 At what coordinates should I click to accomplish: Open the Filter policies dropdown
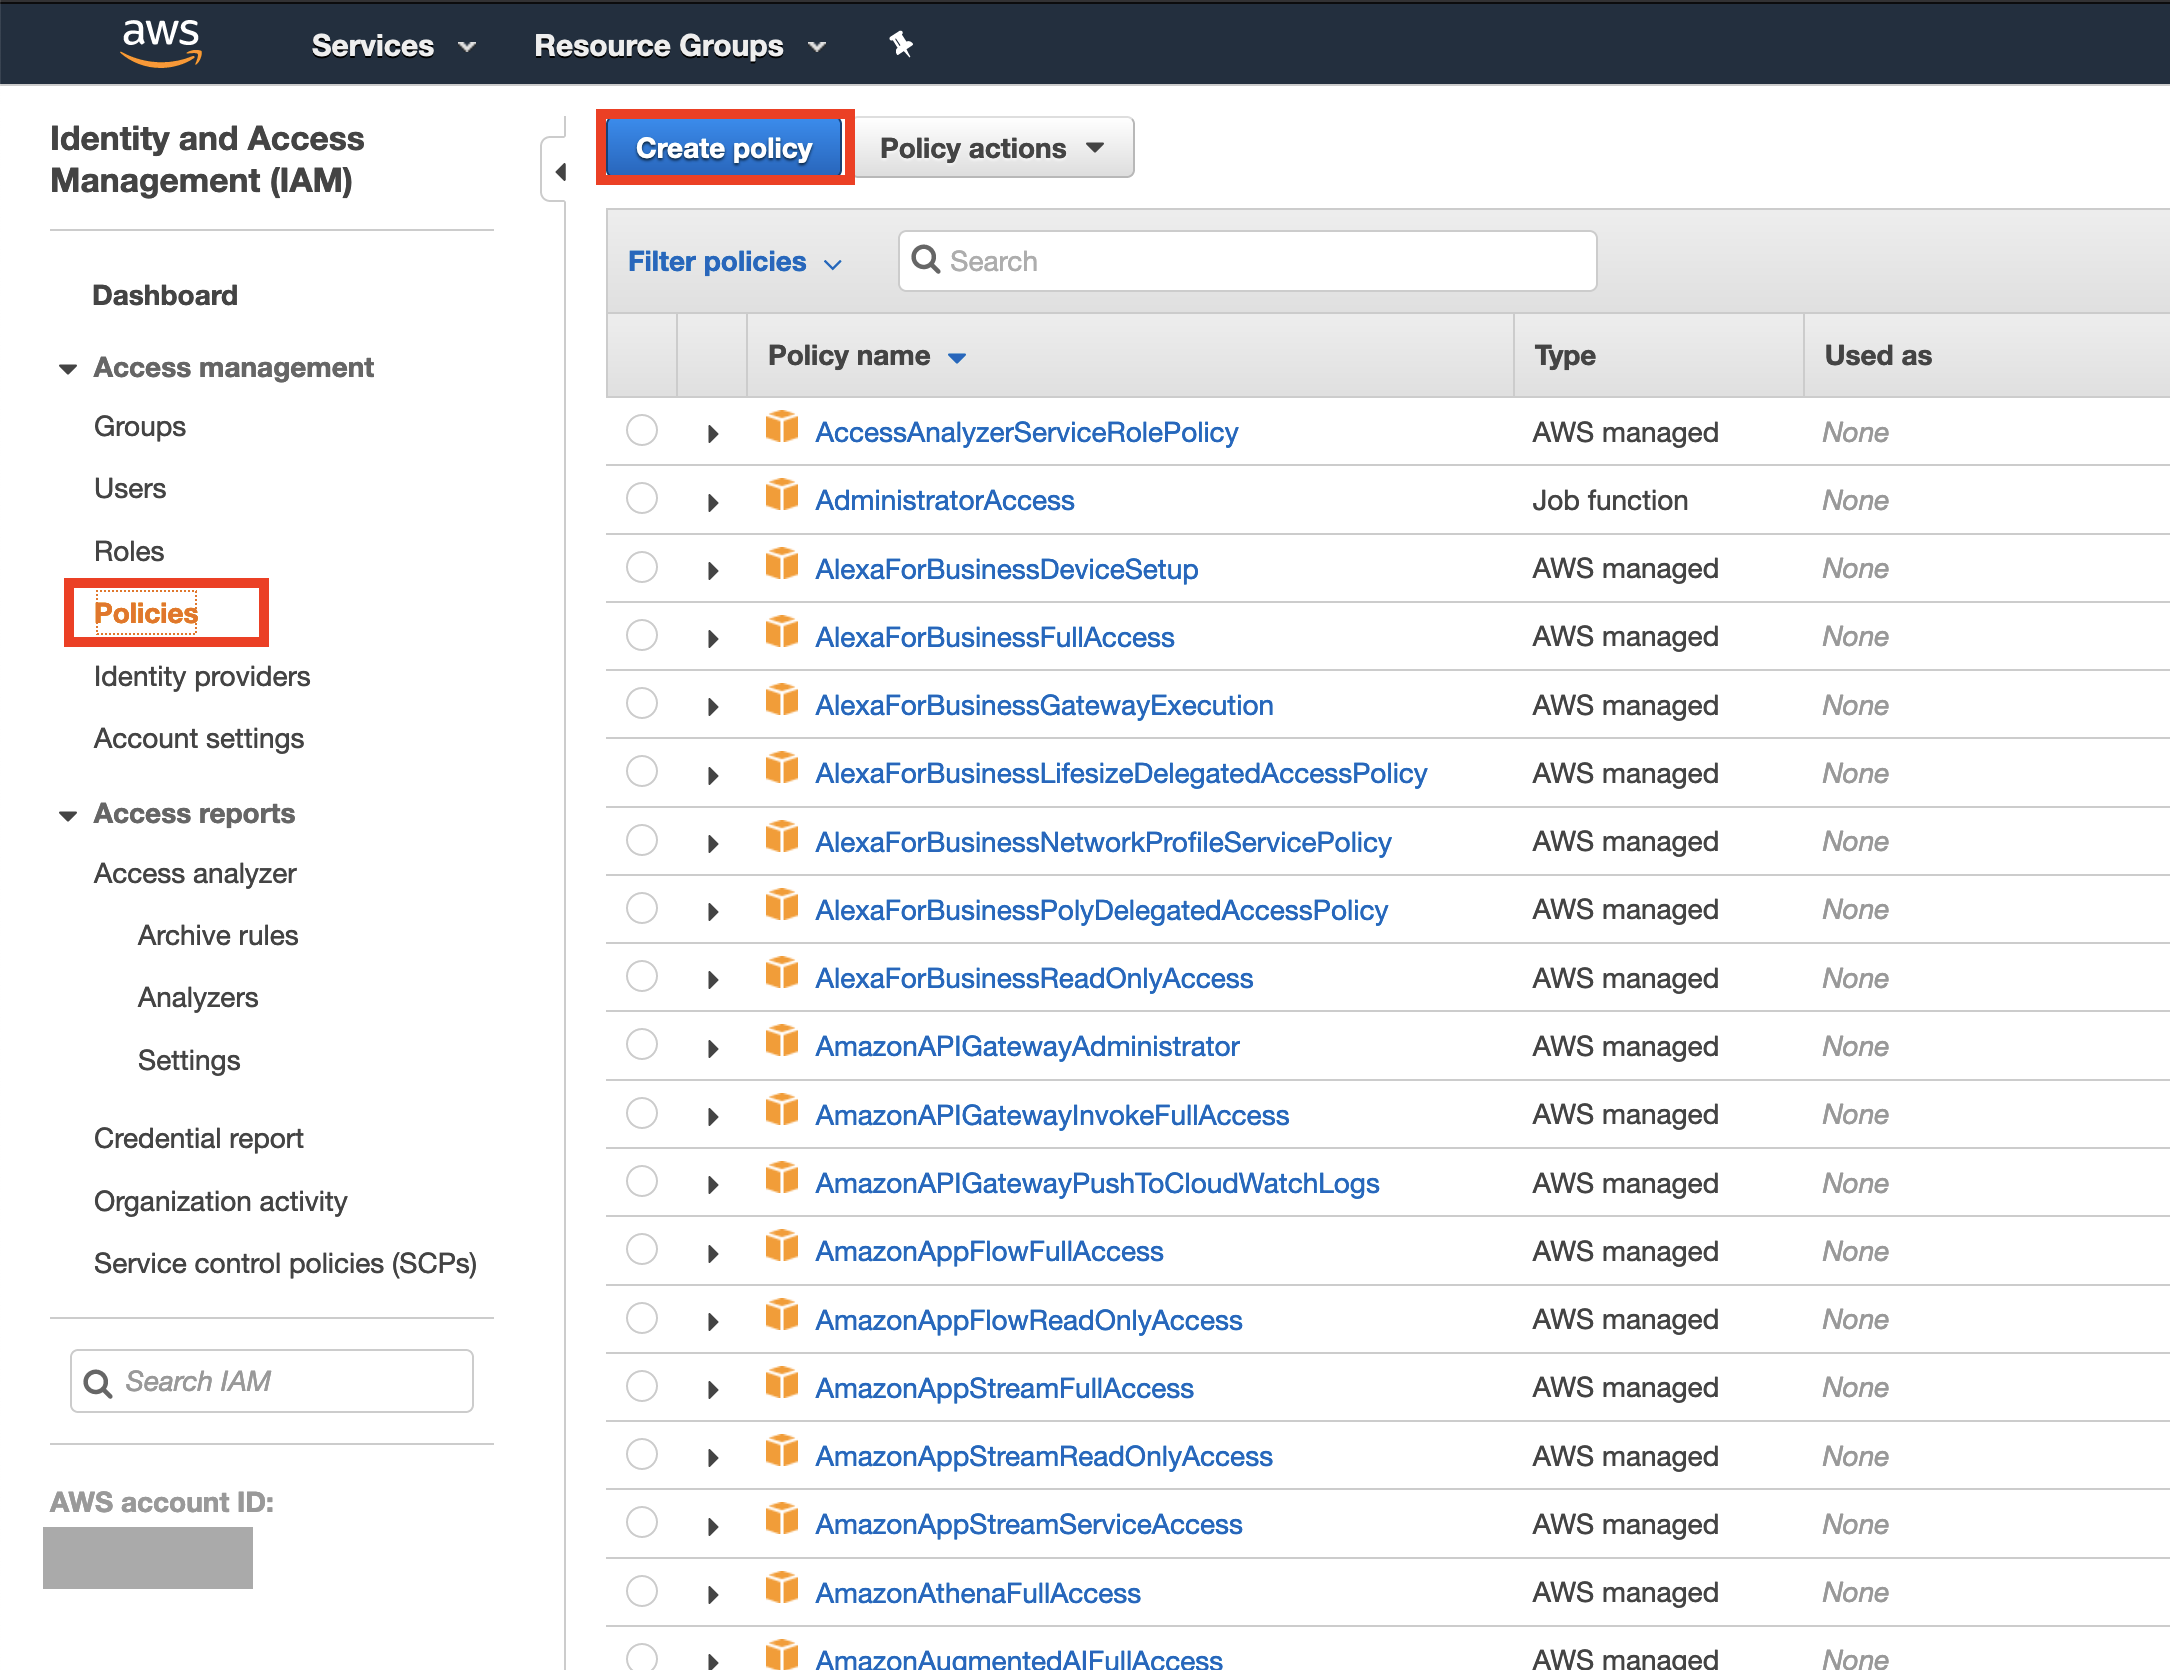pyautogui.click(x=734, y=262)
